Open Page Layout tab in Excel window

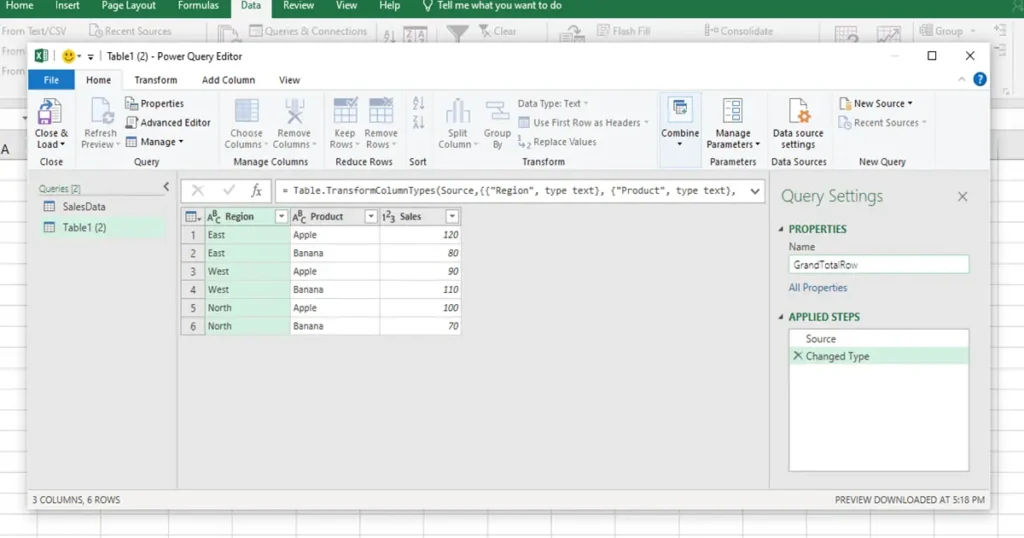[129, 6]
